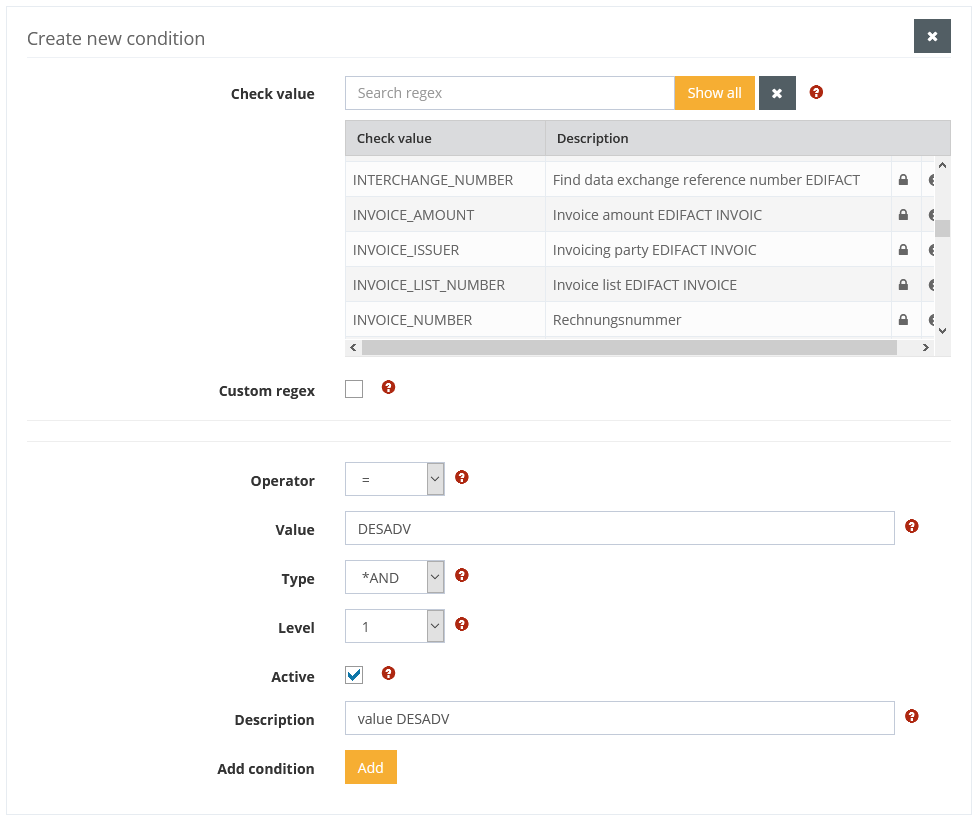Click help icon next to Level dropdown
977x820 pixels.
(462, 625)
